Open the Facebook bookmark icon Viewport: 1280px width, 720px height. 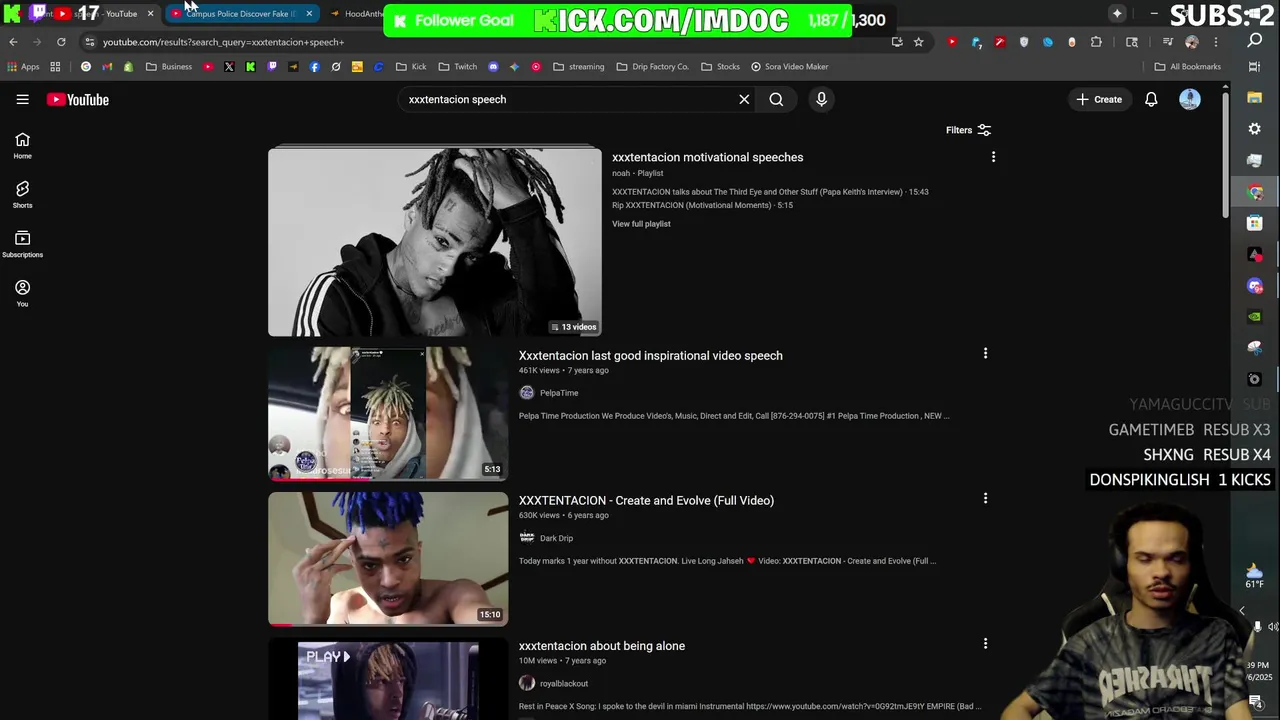pos(314,67)
